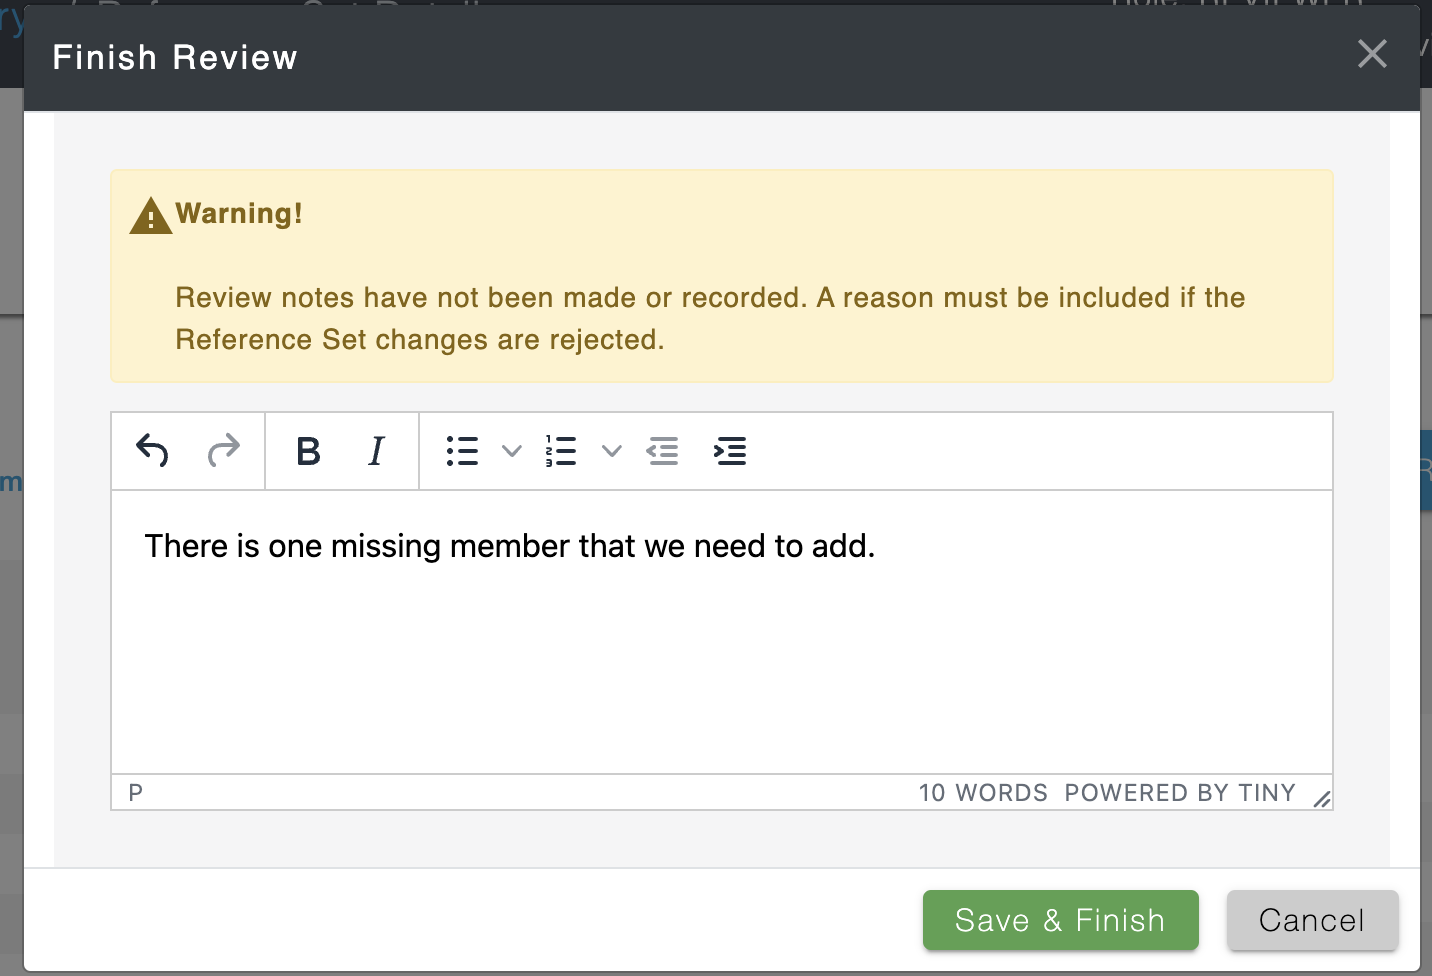The image size is (1432, 976).
Task: Open the Powered by Tiny link
Action: (1180, 793)
